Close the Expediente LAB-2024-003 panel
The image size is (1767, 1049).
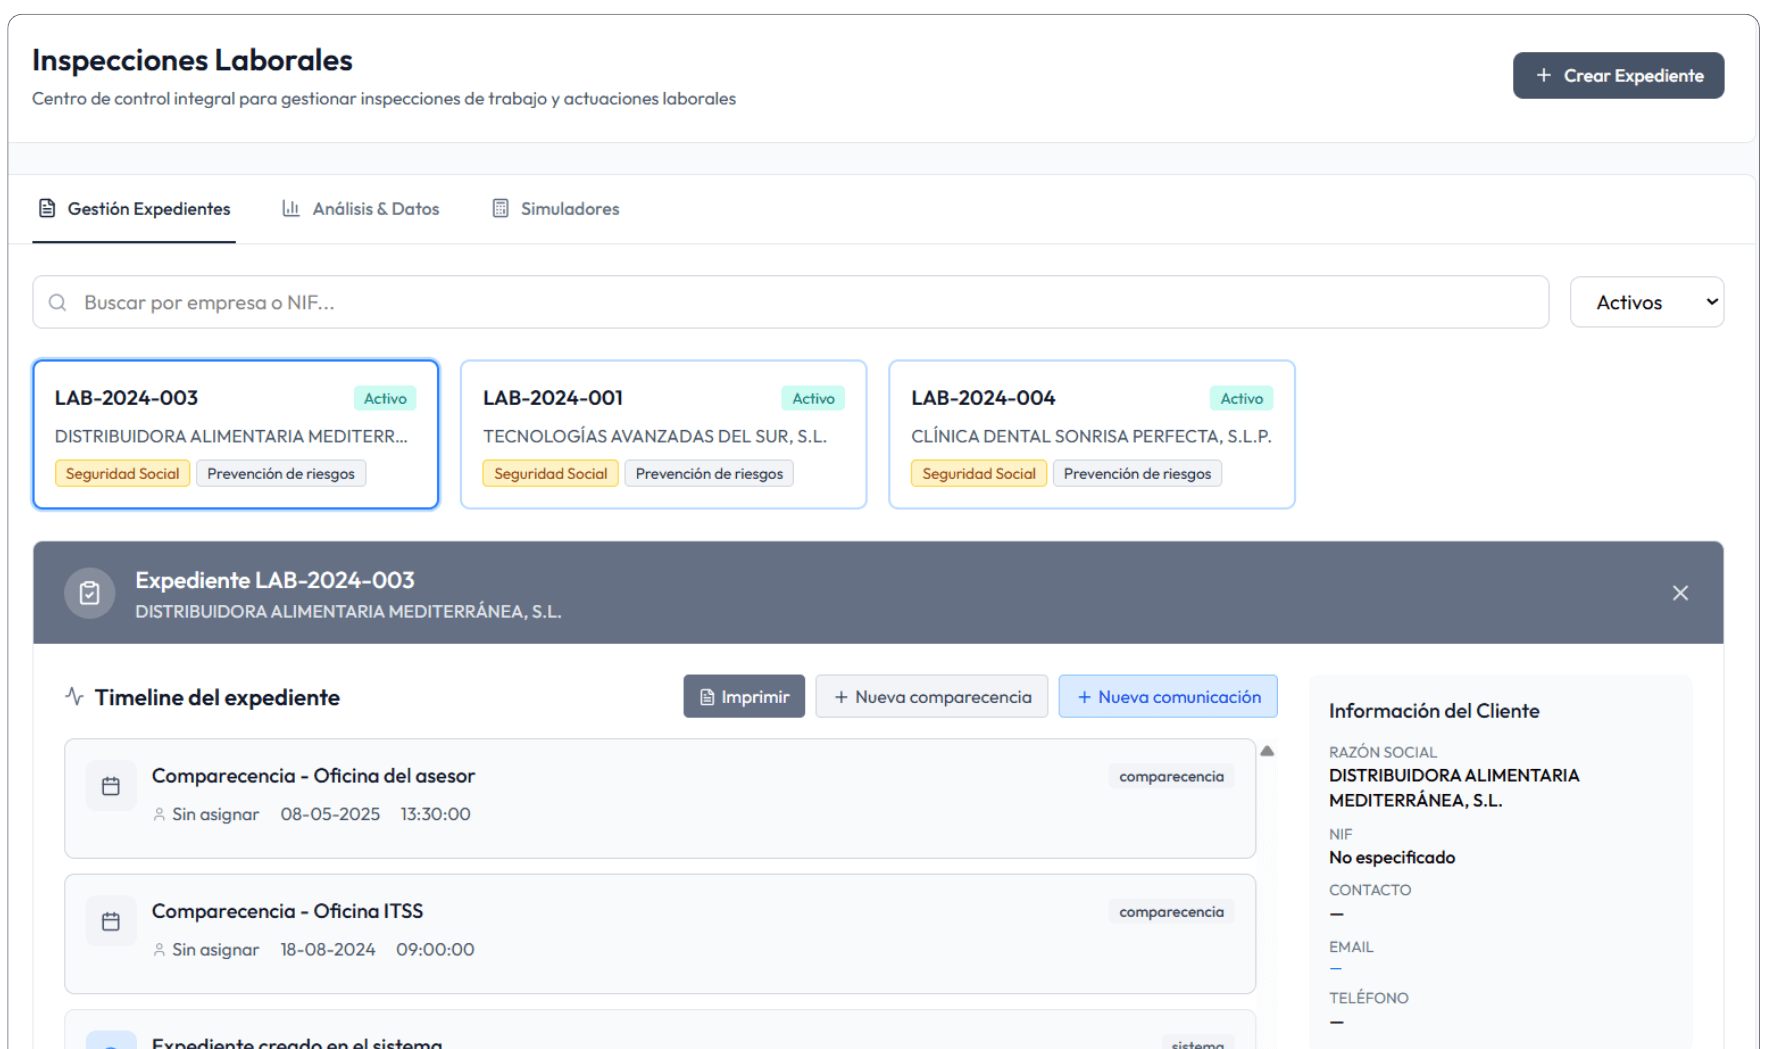1680,593
